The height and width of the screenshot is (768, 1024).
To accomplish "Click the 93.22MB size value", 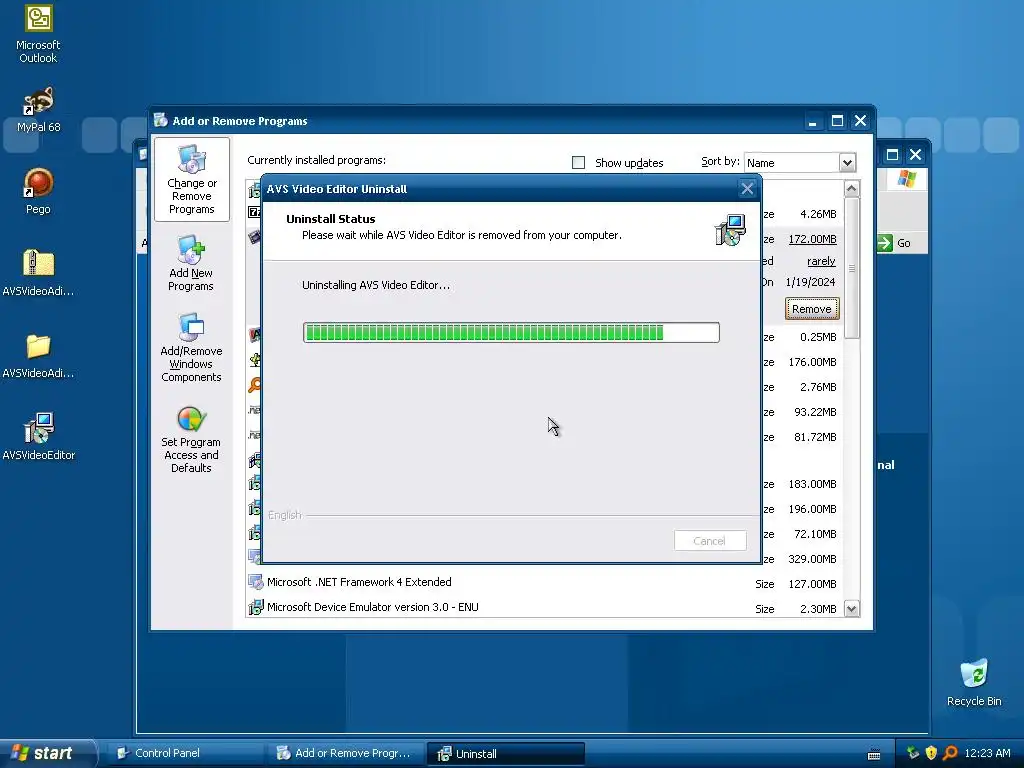I will (815, 412).
